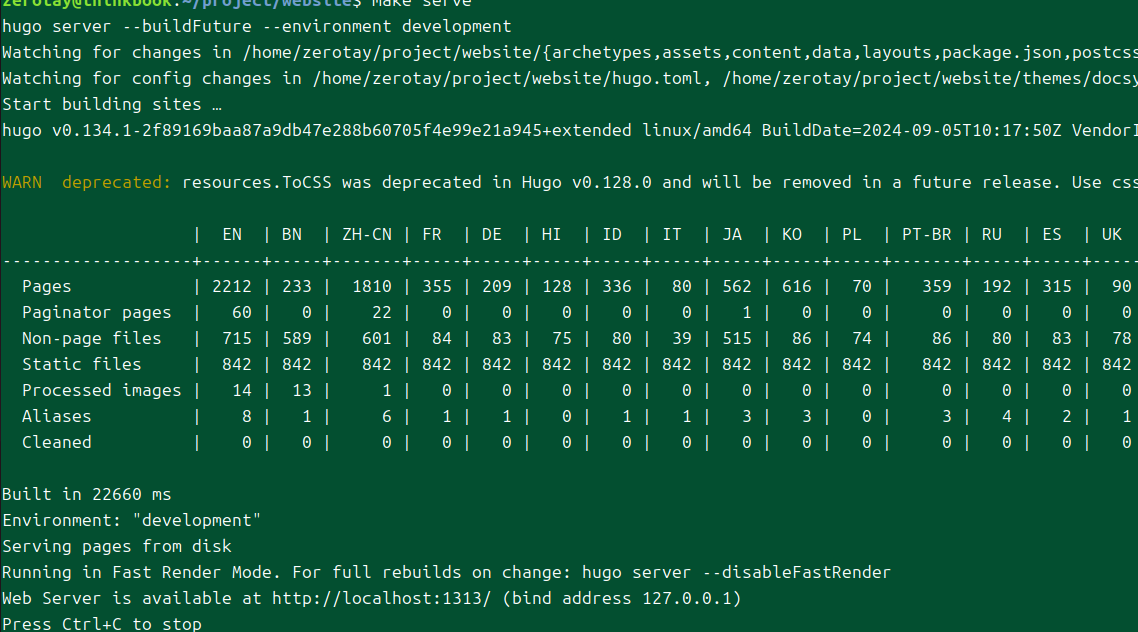1138x632 pixels.
Task: Select the Non-page files row label
Action: point(92,338)
